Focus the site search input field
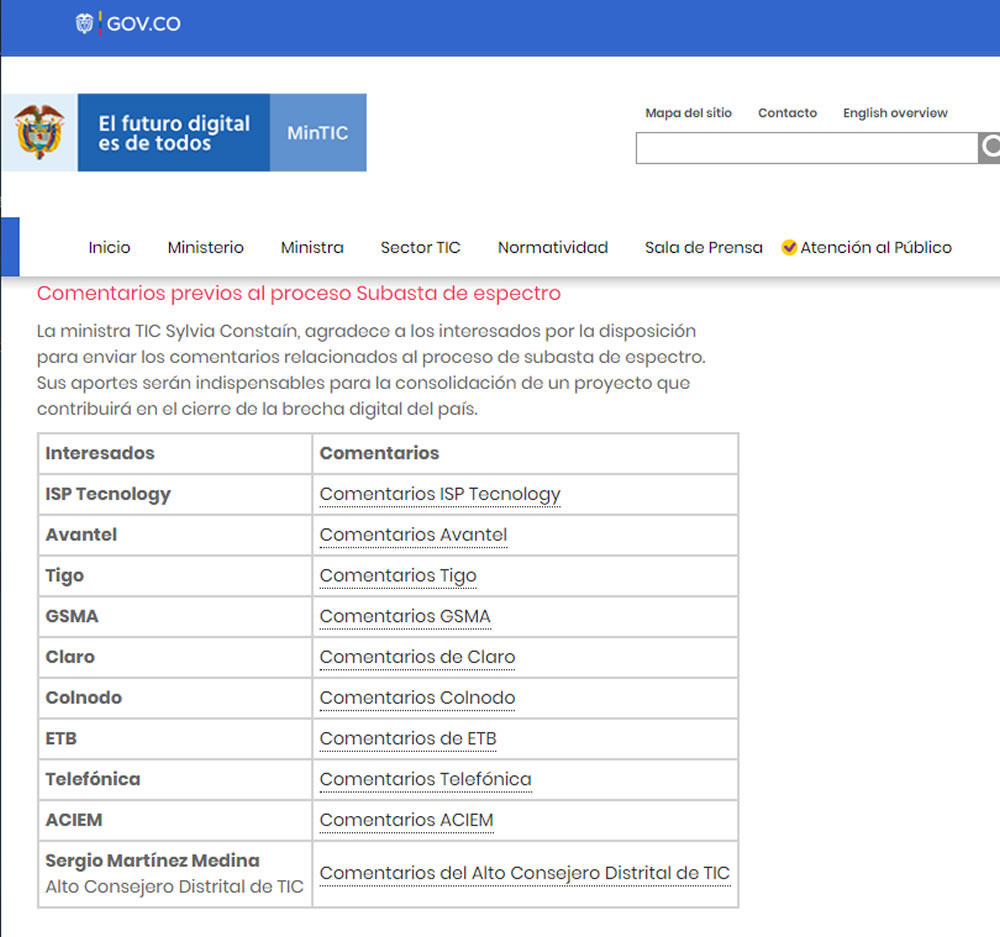This screenshot has width=1000, height=937. [807, 148]
